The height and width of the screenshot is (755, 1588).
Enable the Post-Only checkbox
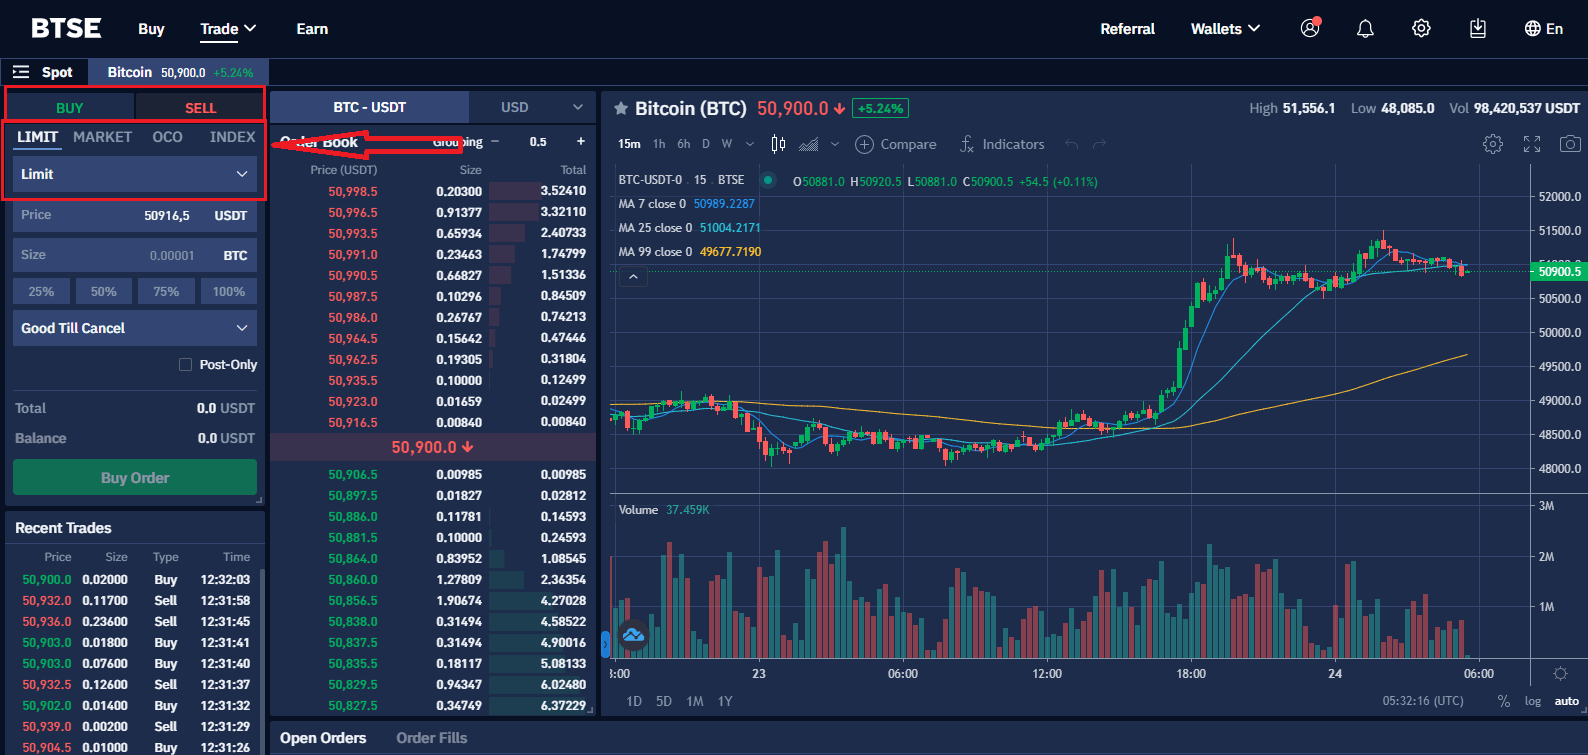(185, 365)
